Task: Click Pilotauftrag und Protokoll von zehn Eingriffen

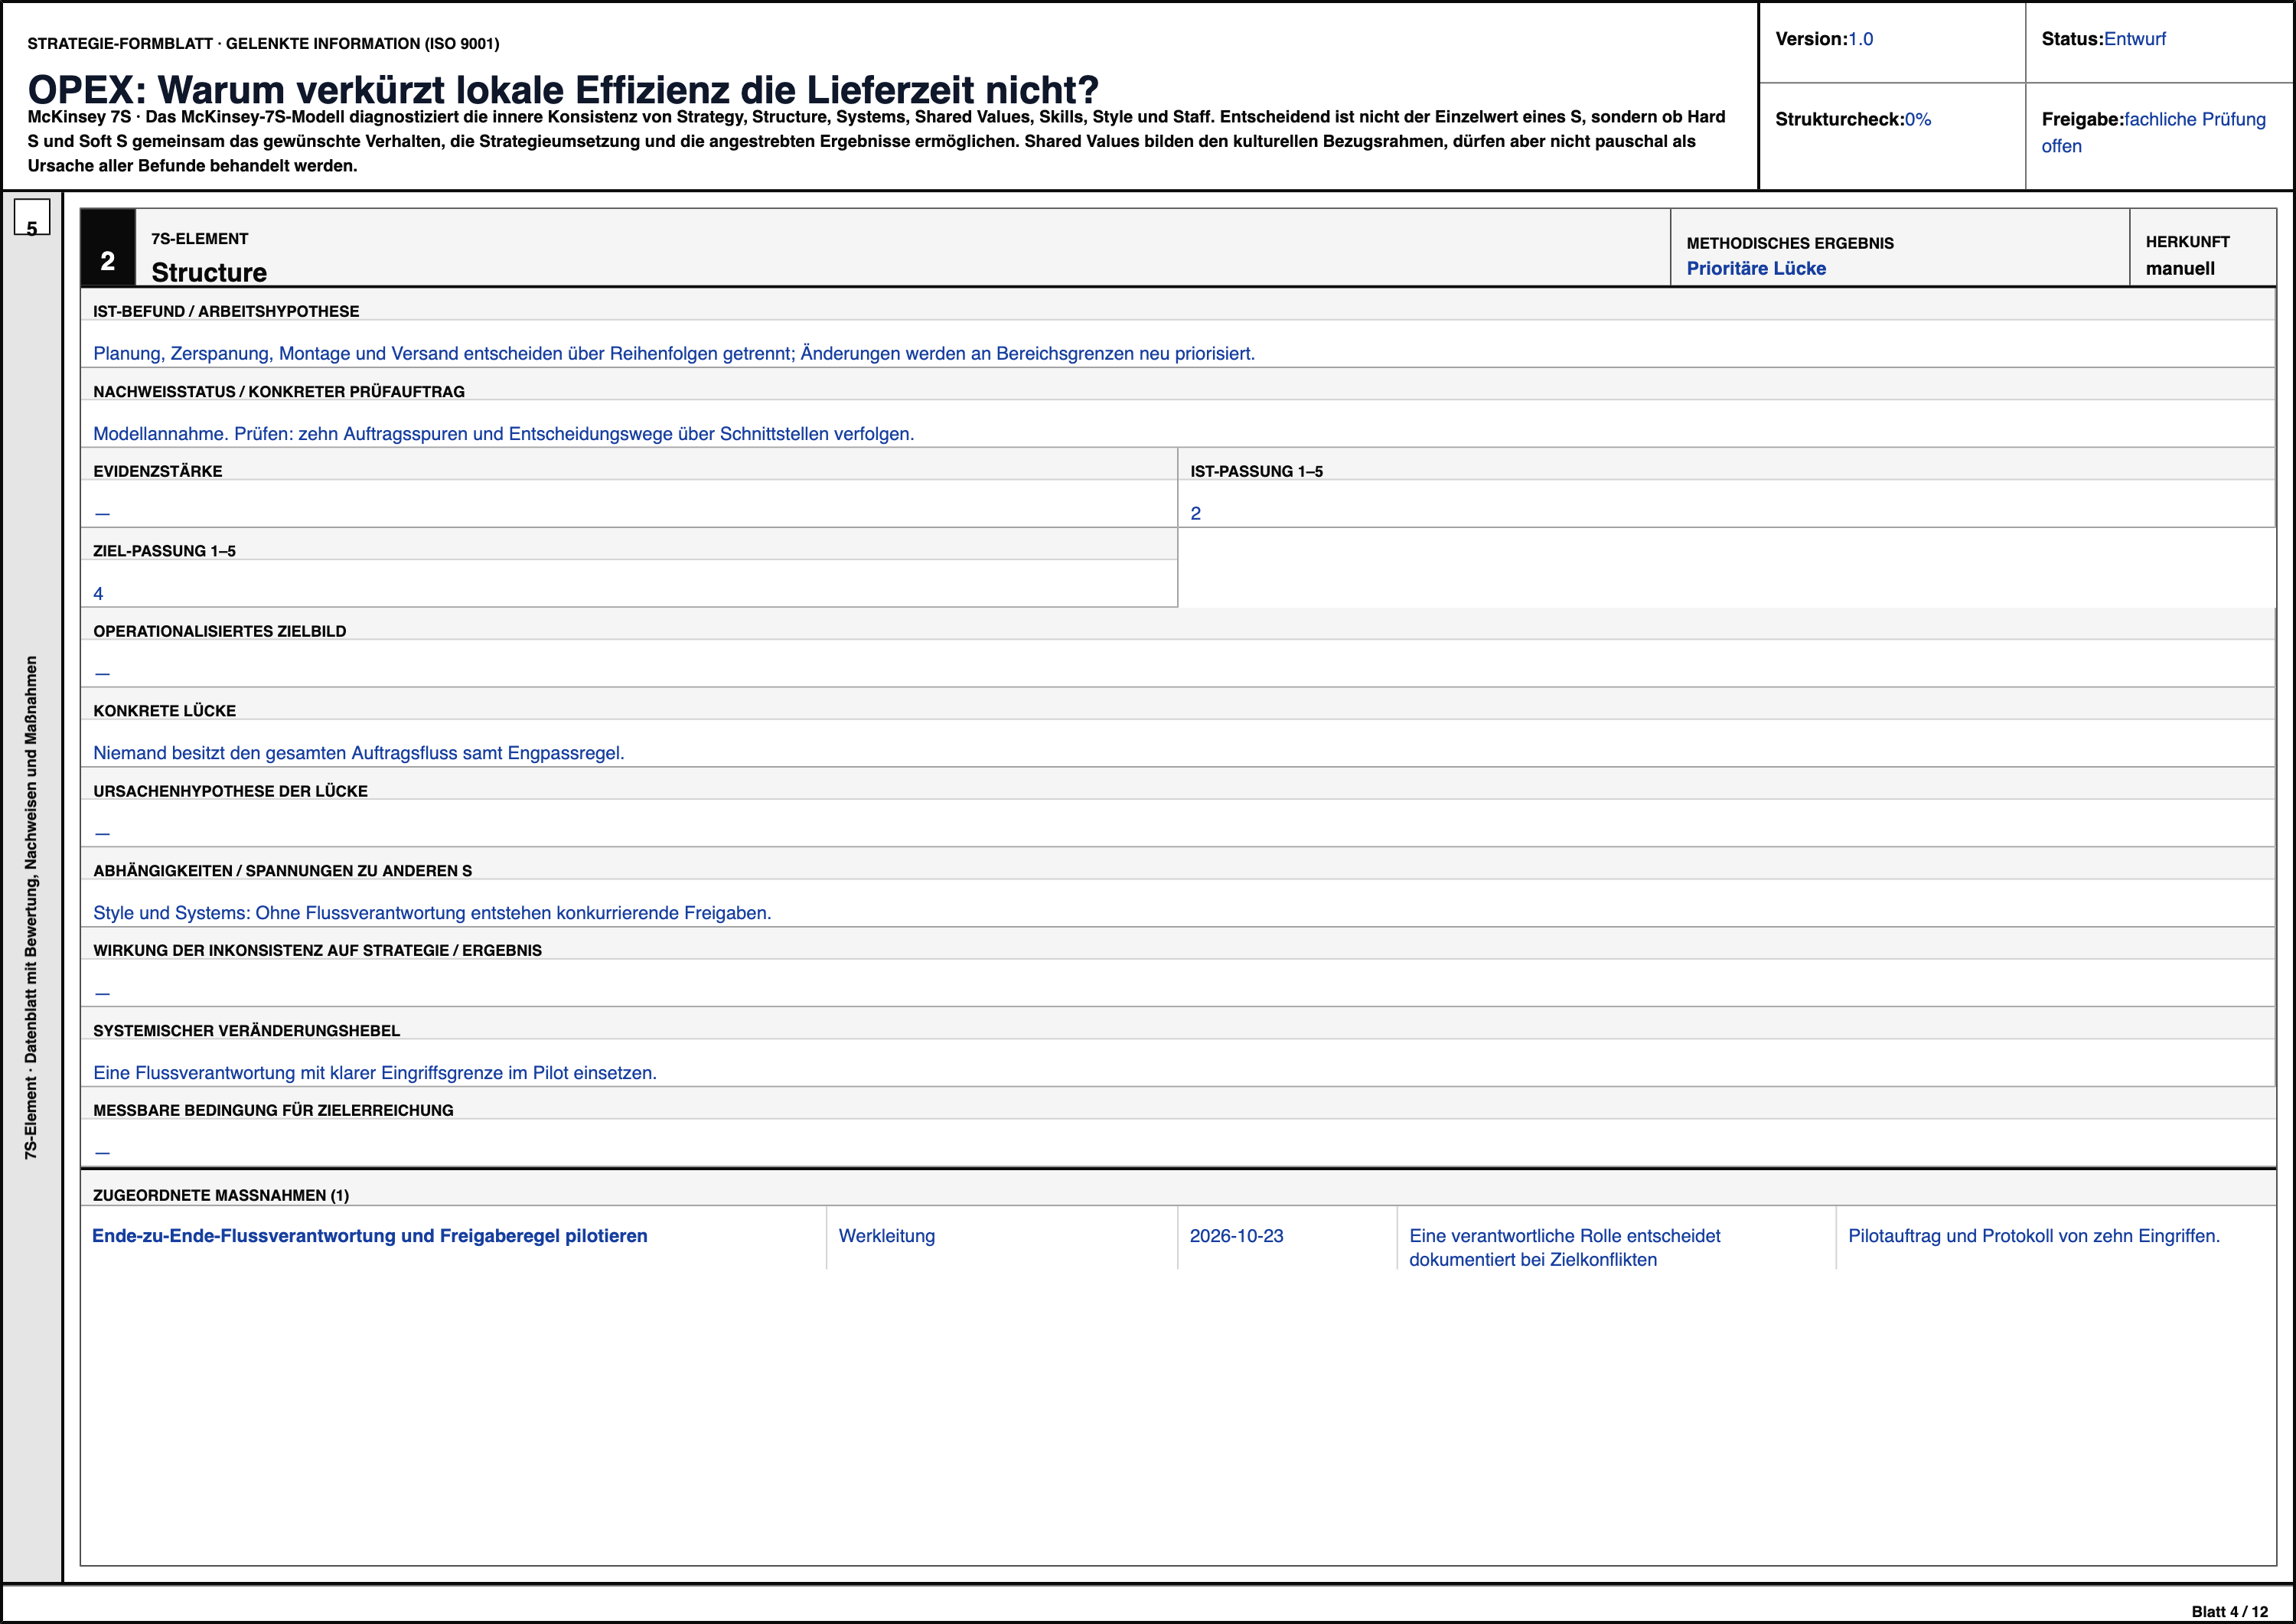Action: pyautogui.click(x=2034, y=1236)
